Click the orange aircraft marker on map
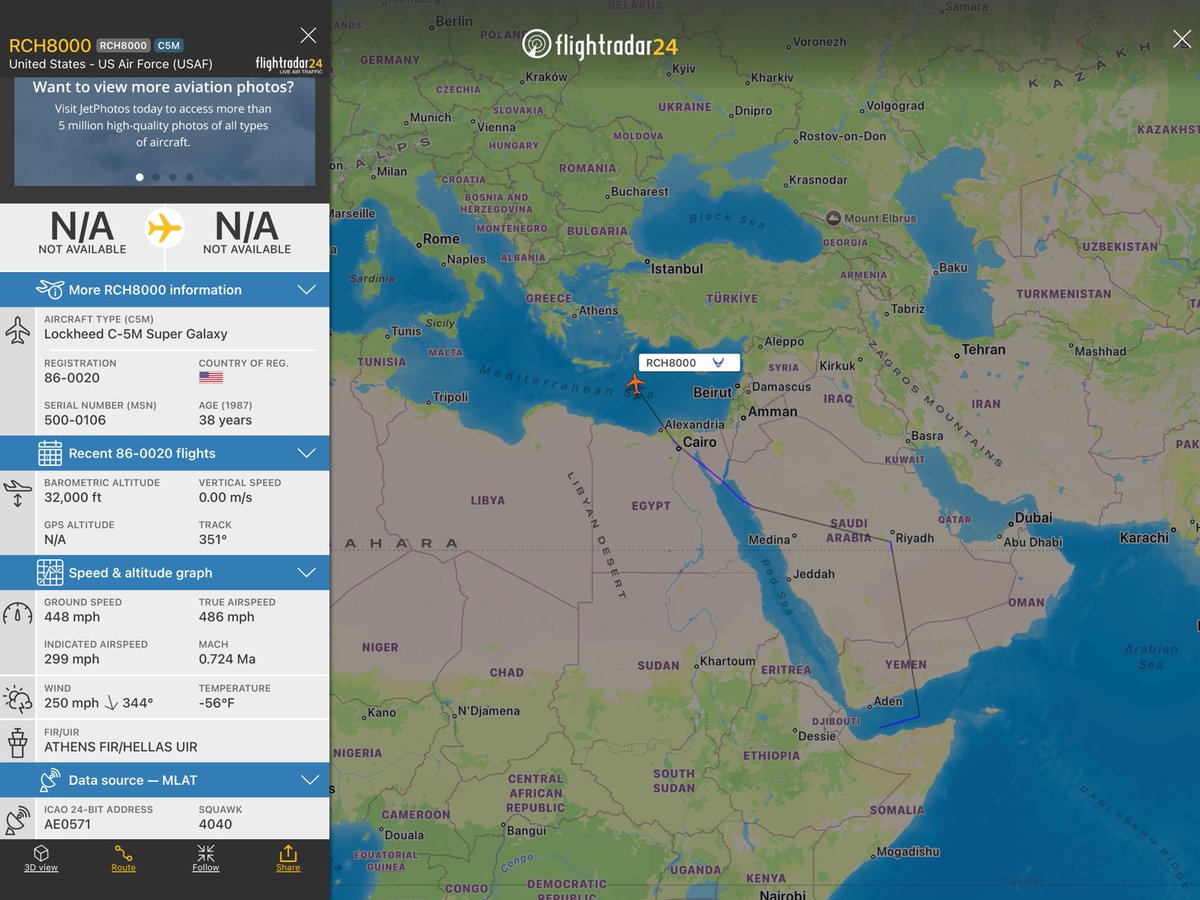 click(635, 383)
